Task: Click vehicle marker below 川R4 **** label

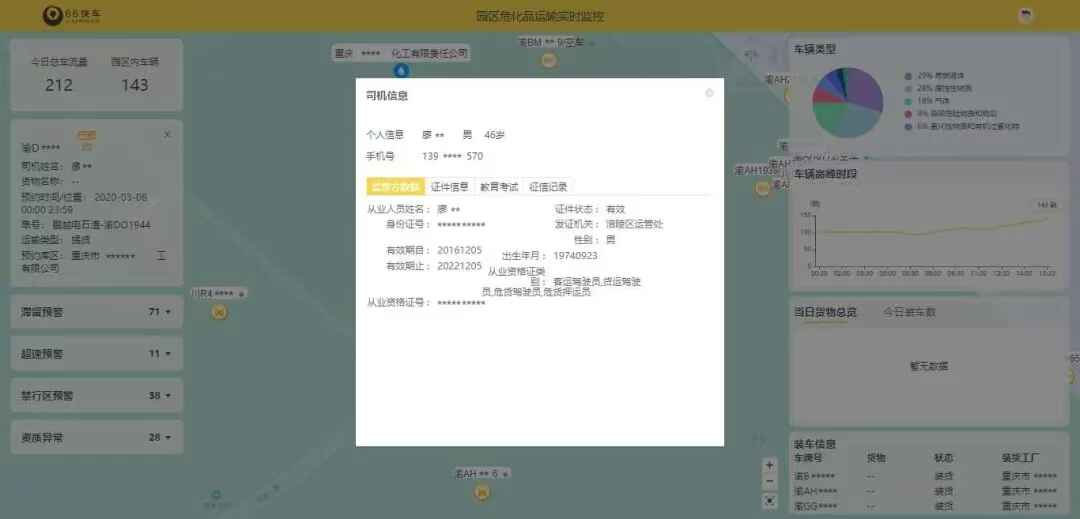Action: 220,312
